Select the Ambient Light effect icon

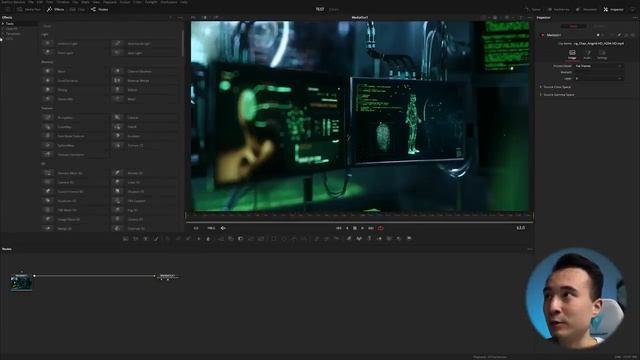pos(48,43)
